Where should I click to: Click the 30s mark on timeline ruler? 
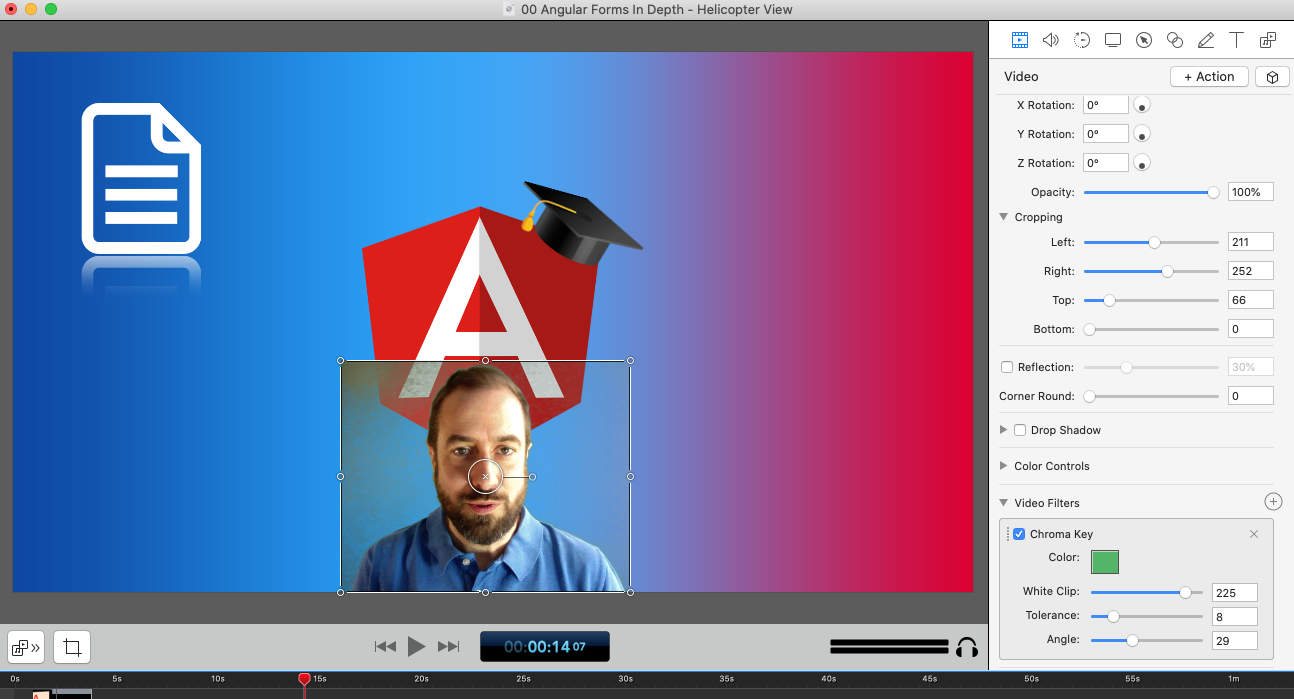pyautogui.click(x=625, y=679)
